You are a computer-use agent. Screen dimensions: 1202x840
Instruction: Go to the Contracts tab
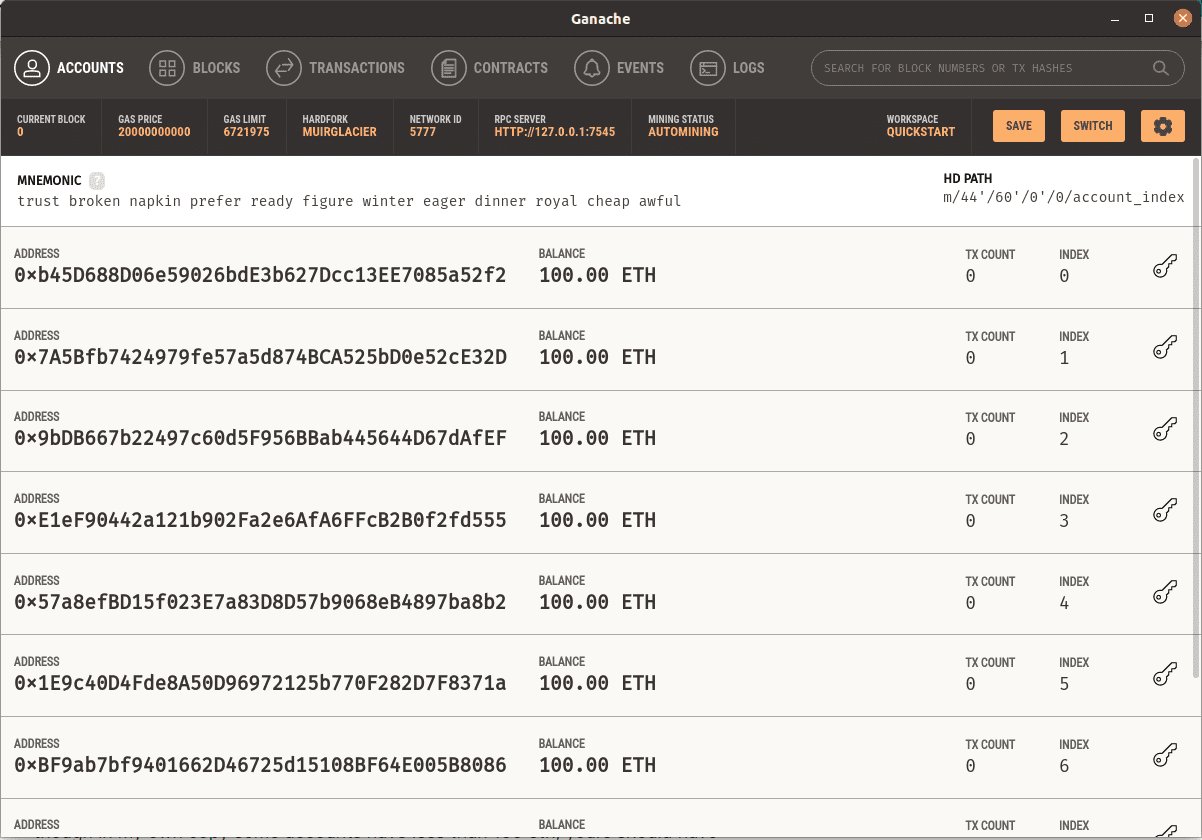click(490, 68)
